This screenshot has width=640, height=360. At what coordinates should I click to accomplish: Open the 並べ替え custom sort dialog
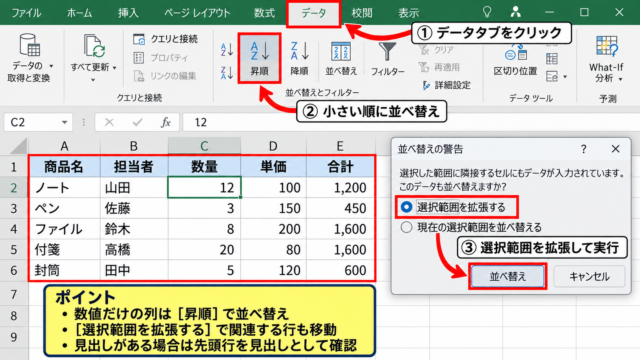(341, 58)
